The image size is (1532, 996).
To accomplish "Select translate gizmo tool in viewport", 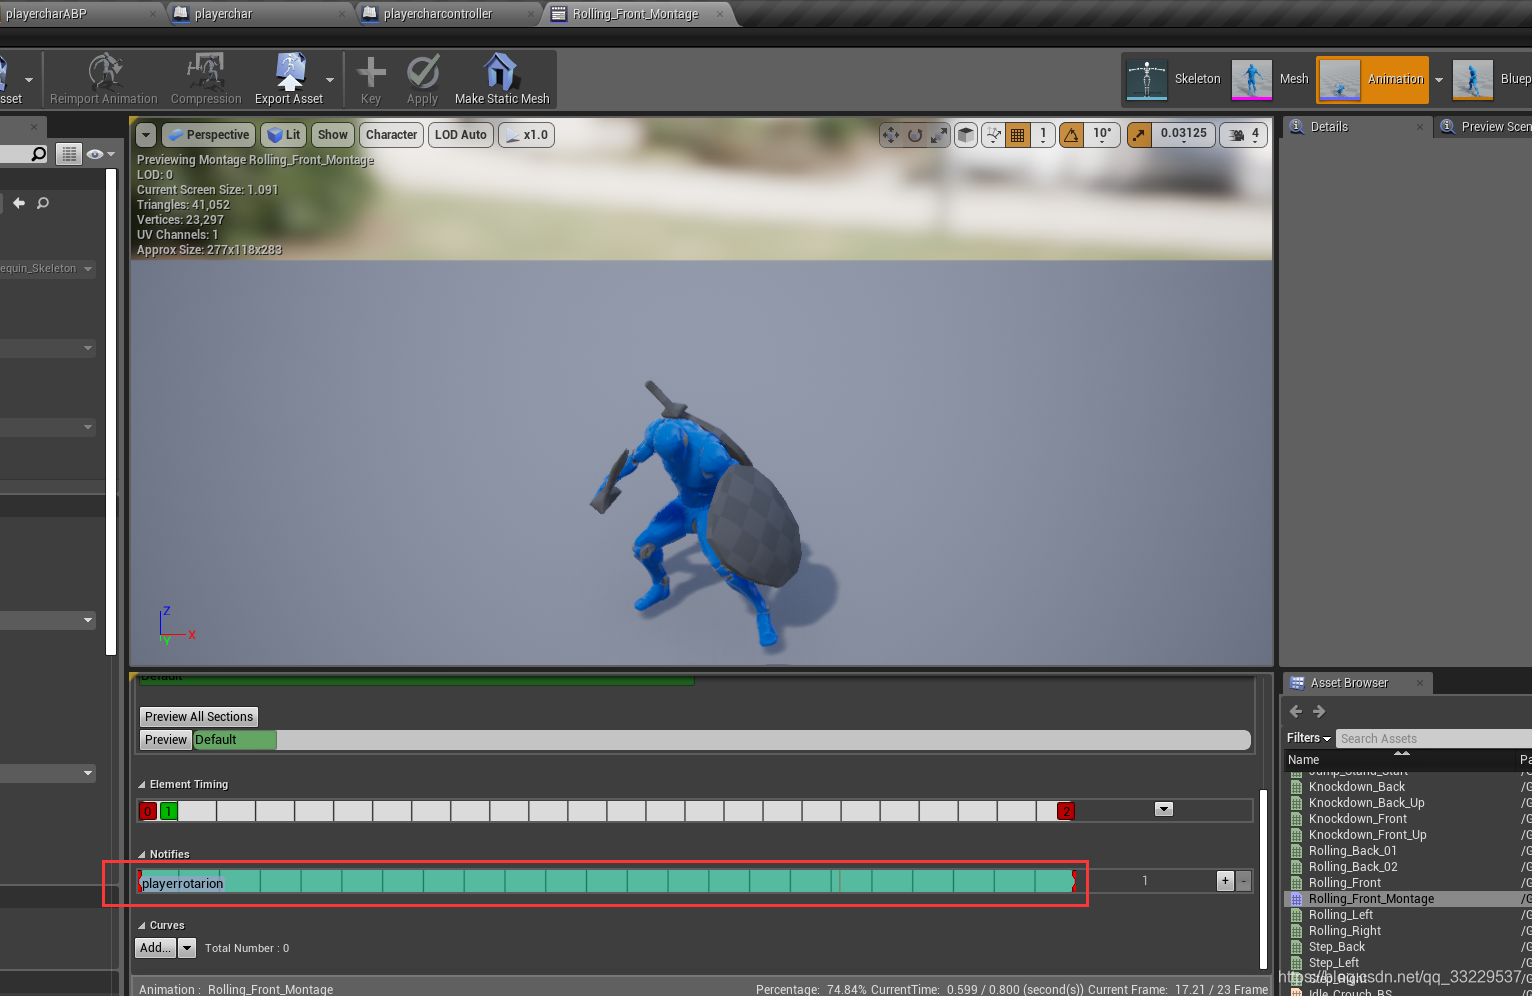I will 891,135.
